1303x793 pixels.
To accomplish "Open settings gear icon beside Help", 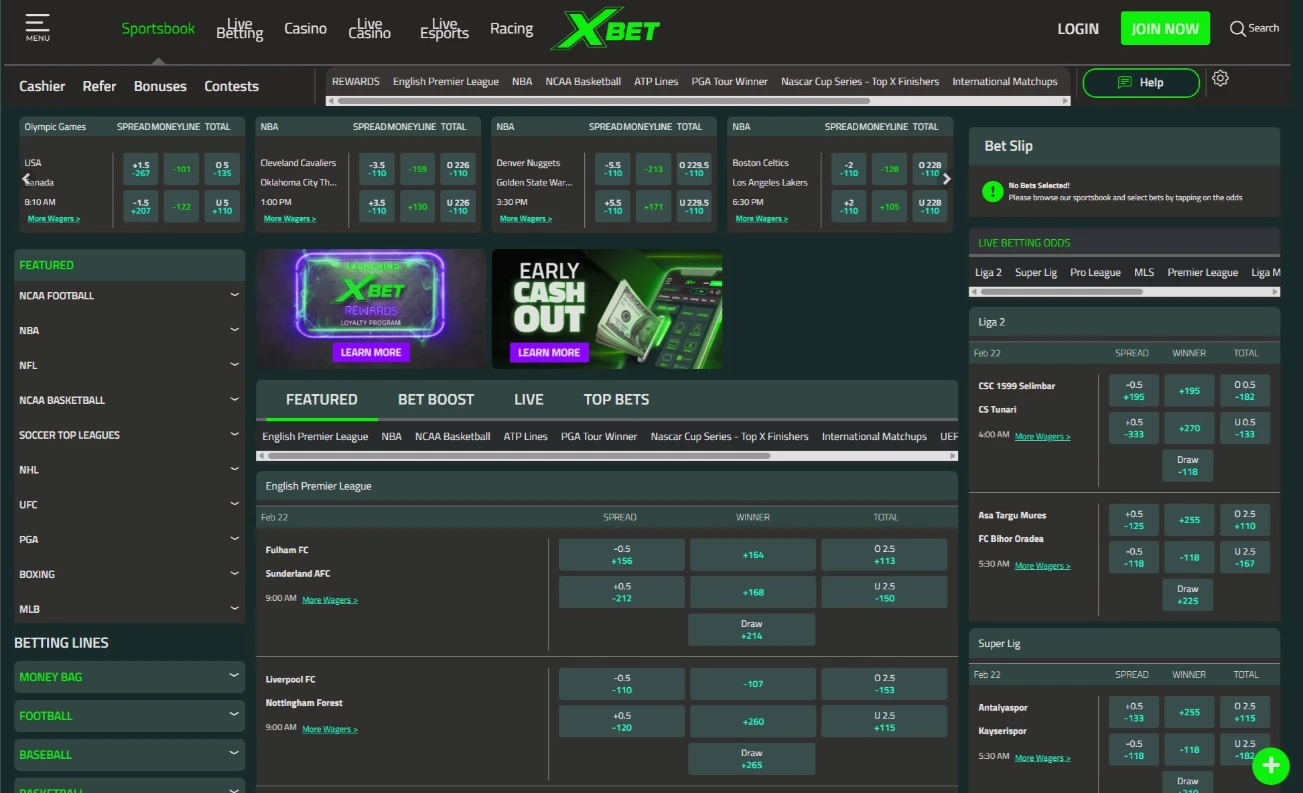I will 1220,78.
